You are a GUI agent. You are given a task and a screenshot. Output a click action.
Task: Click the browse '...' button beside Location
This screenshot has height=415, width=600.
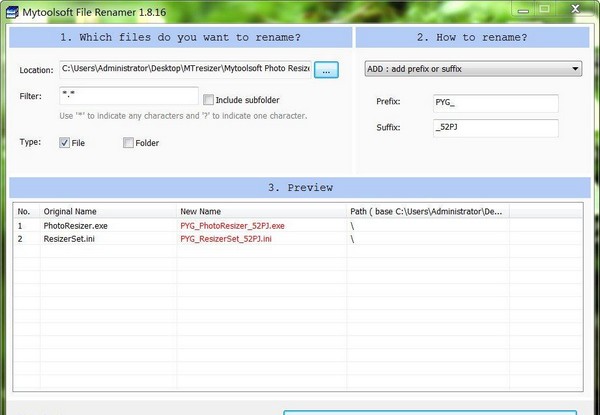click(327, 70)
